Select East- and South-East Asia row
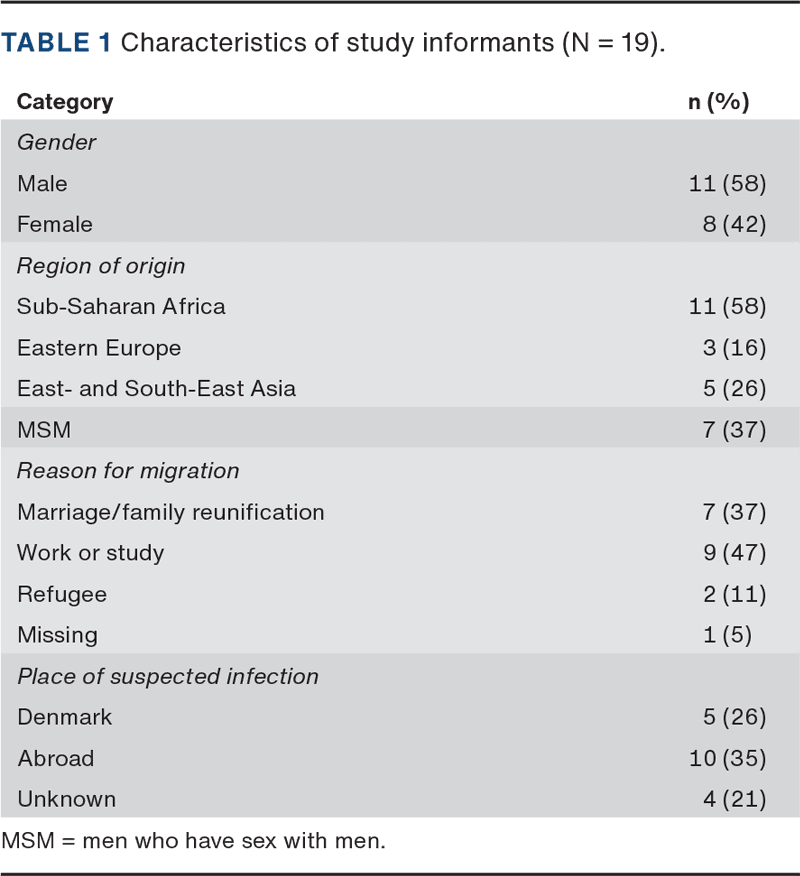800x876 pixels. pos(400,388)
